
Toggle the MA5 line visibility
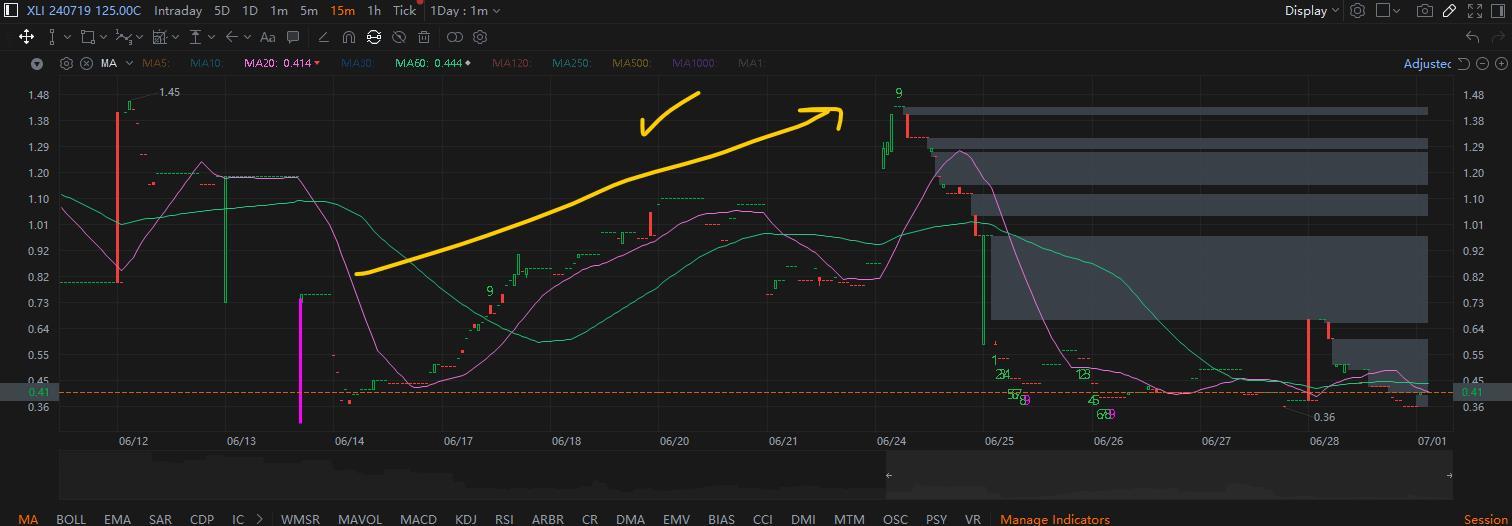pyautogui.click(x=155, y=63)
